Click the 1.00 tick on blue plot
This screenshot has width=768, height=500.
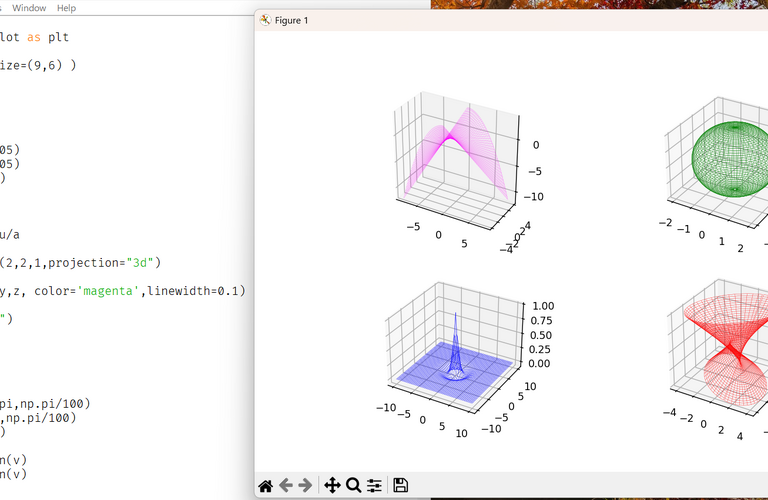coord(543,306)
